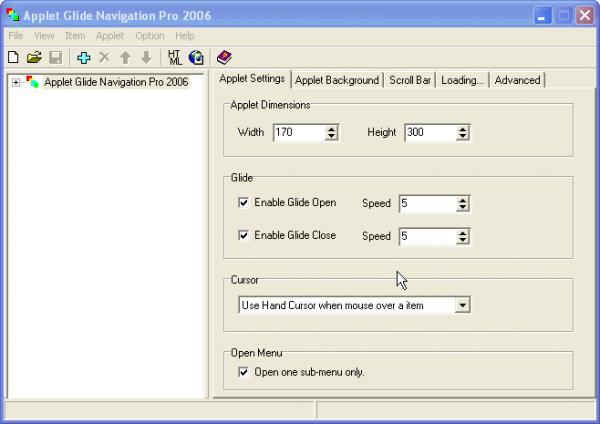Add an item with the blue plus icon
Screen dimensions: 600x424
pos(83,58)
